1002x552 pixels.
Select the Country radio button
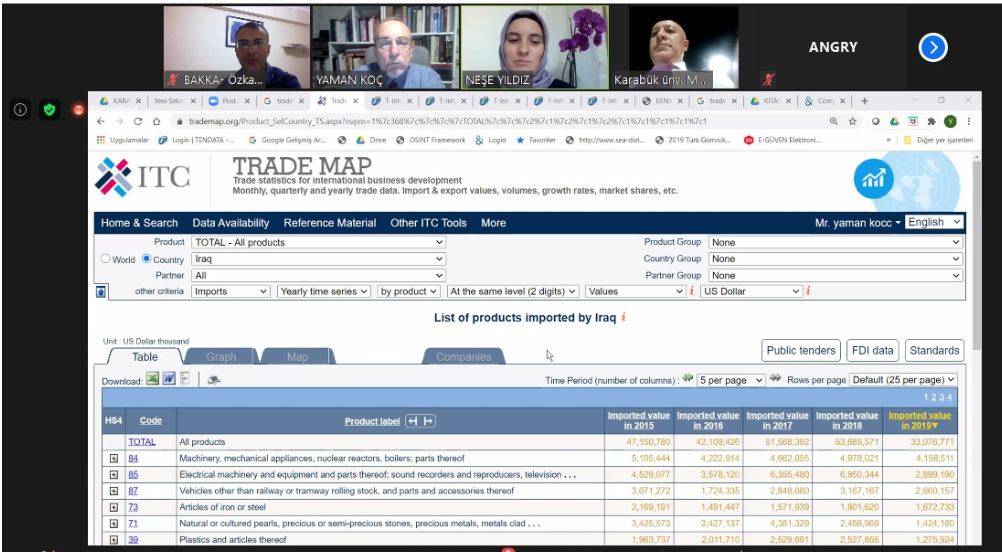click(146, 259)
